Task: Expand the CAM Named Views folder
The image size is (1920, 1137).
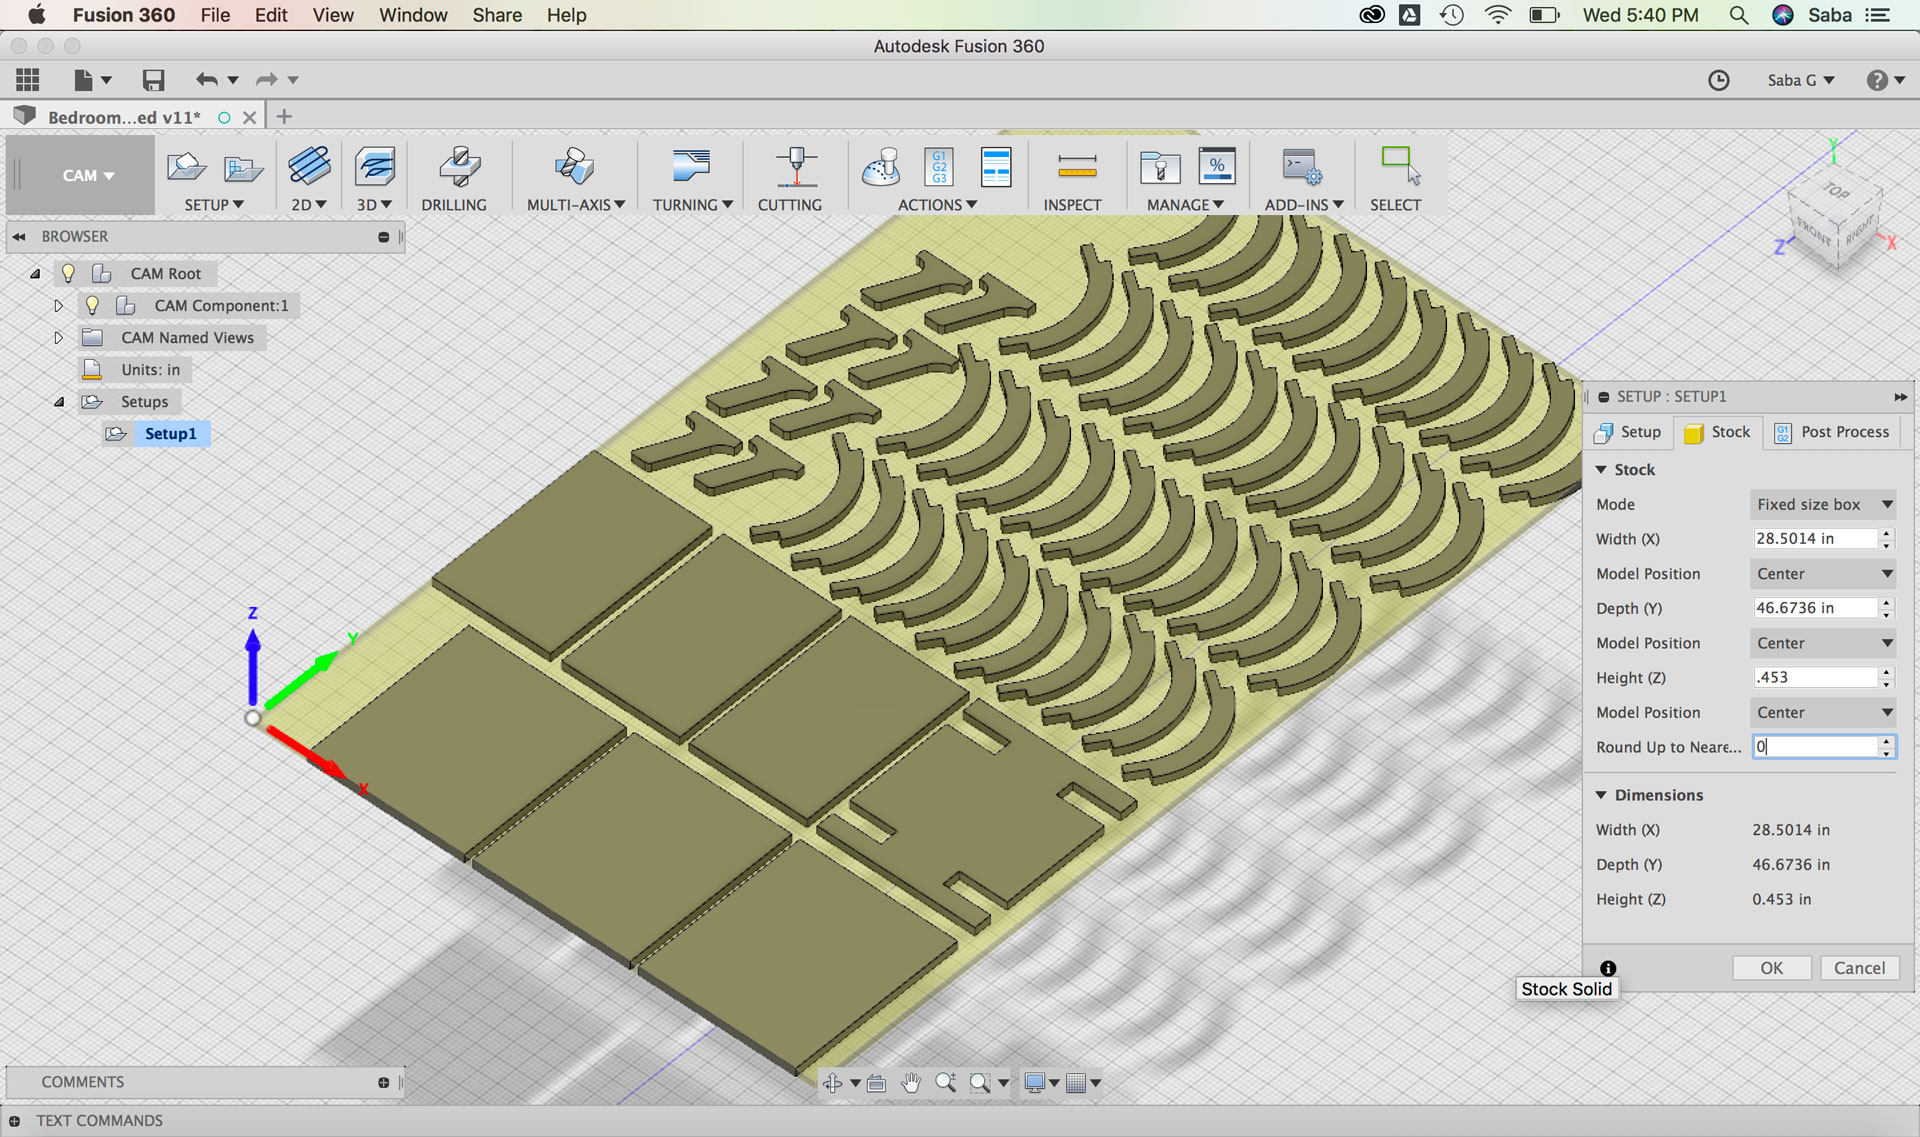Action: (58, 338)
